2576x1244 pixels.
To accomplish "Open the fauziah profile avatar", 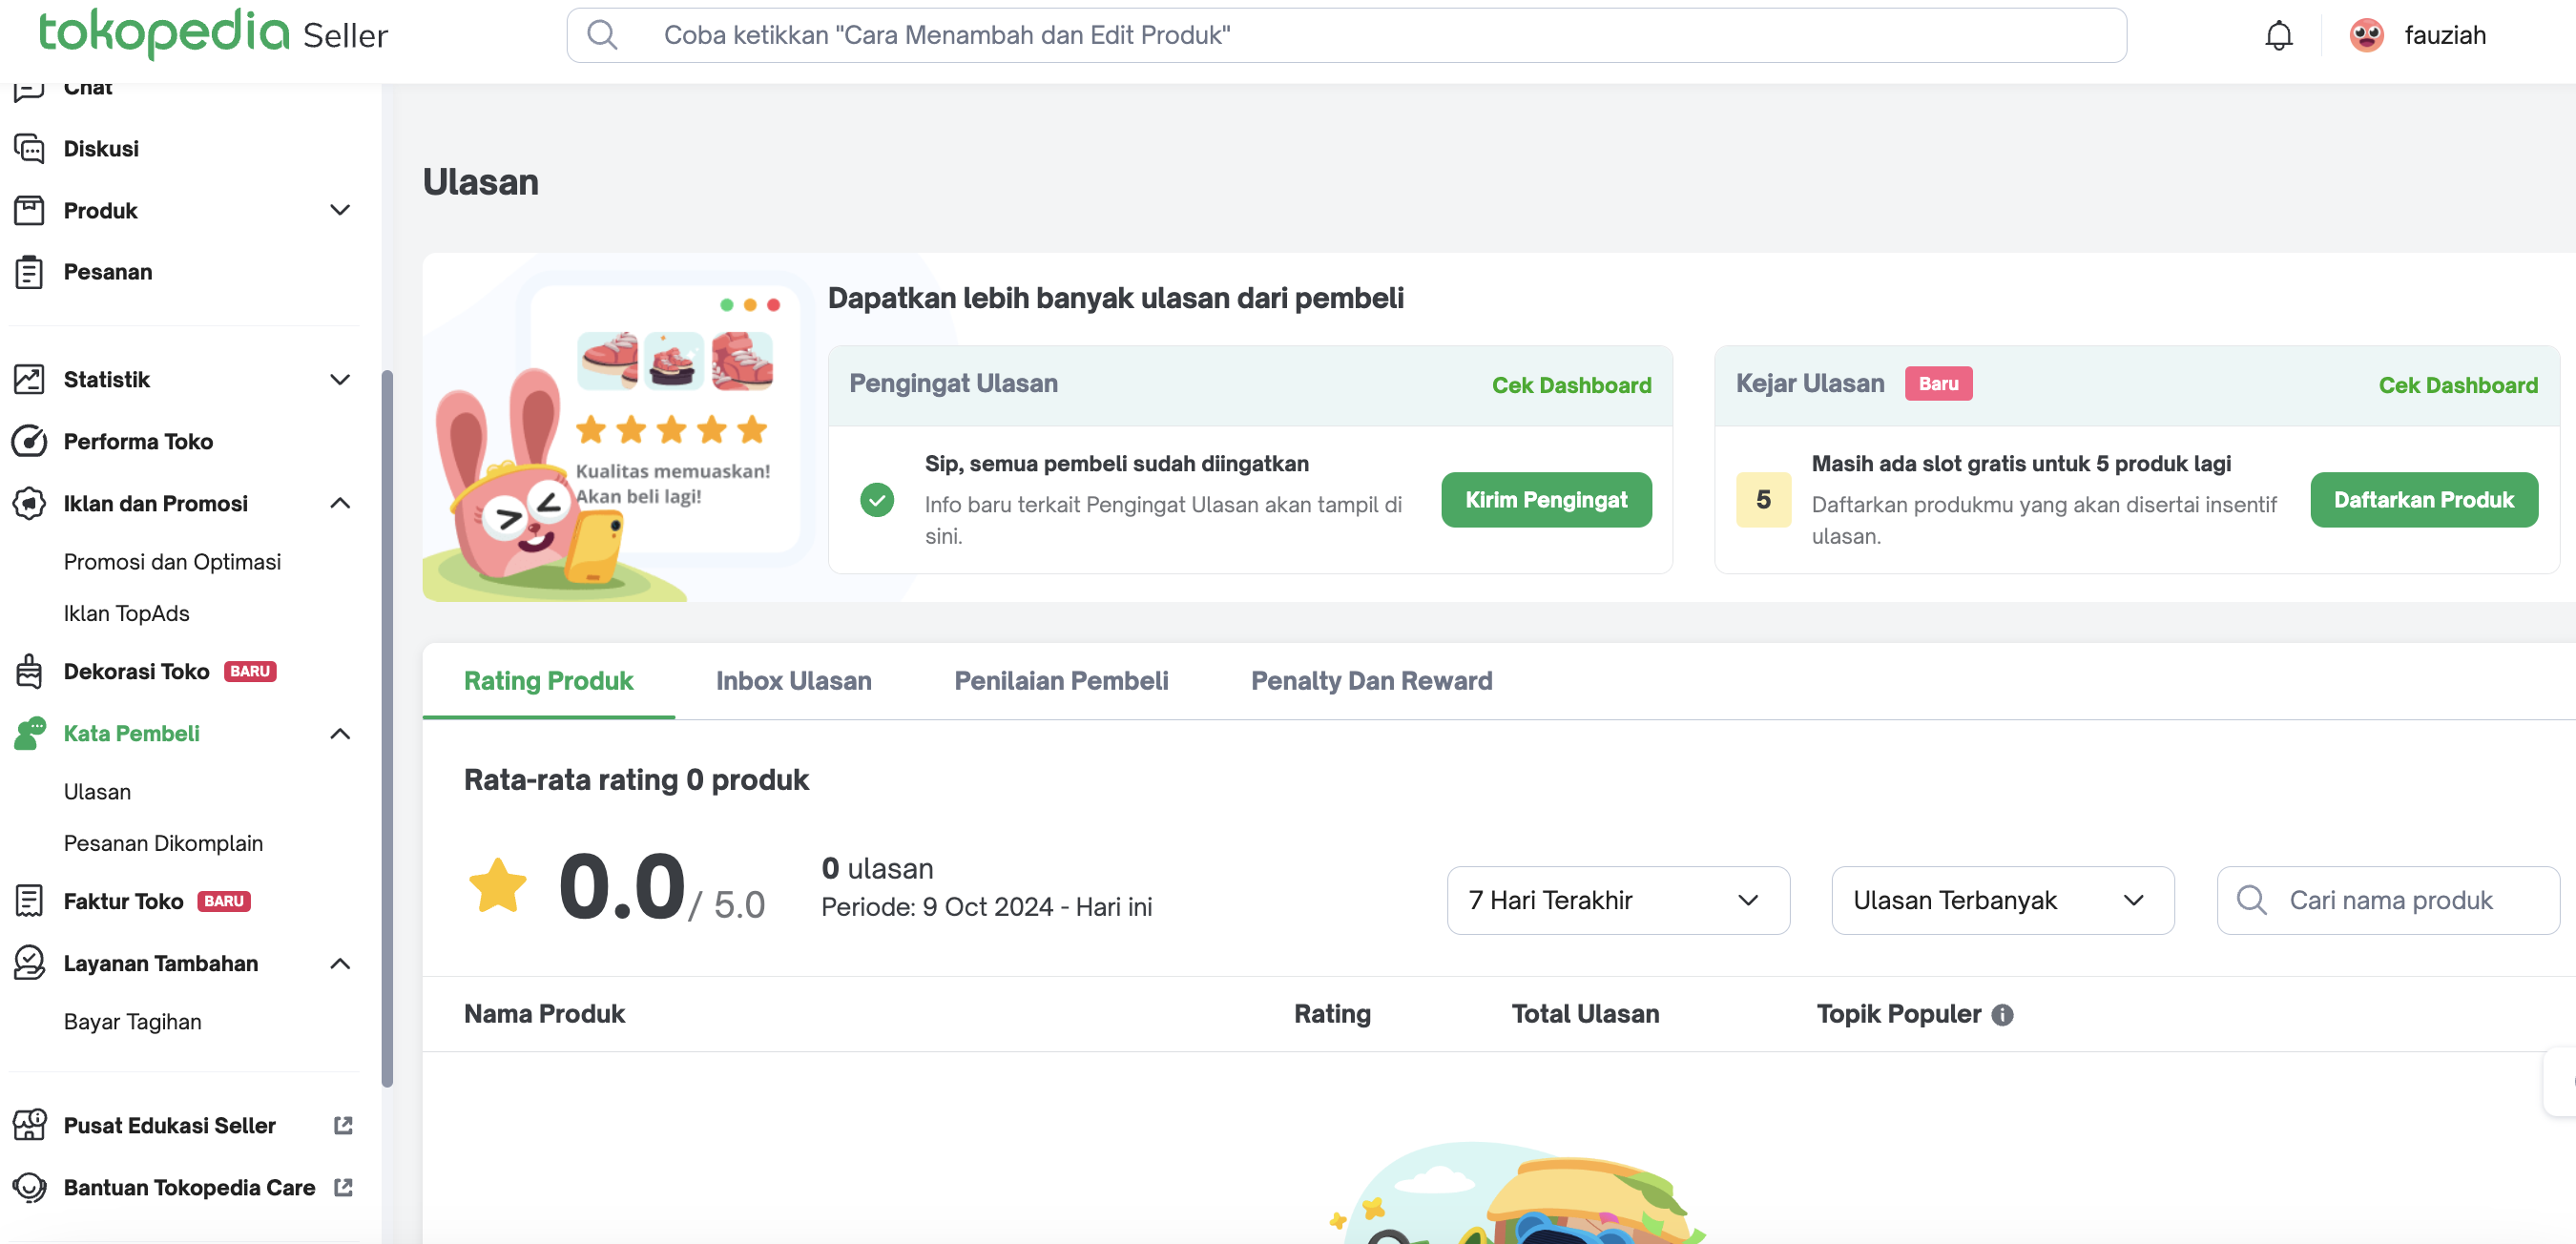I will 2366,36.
